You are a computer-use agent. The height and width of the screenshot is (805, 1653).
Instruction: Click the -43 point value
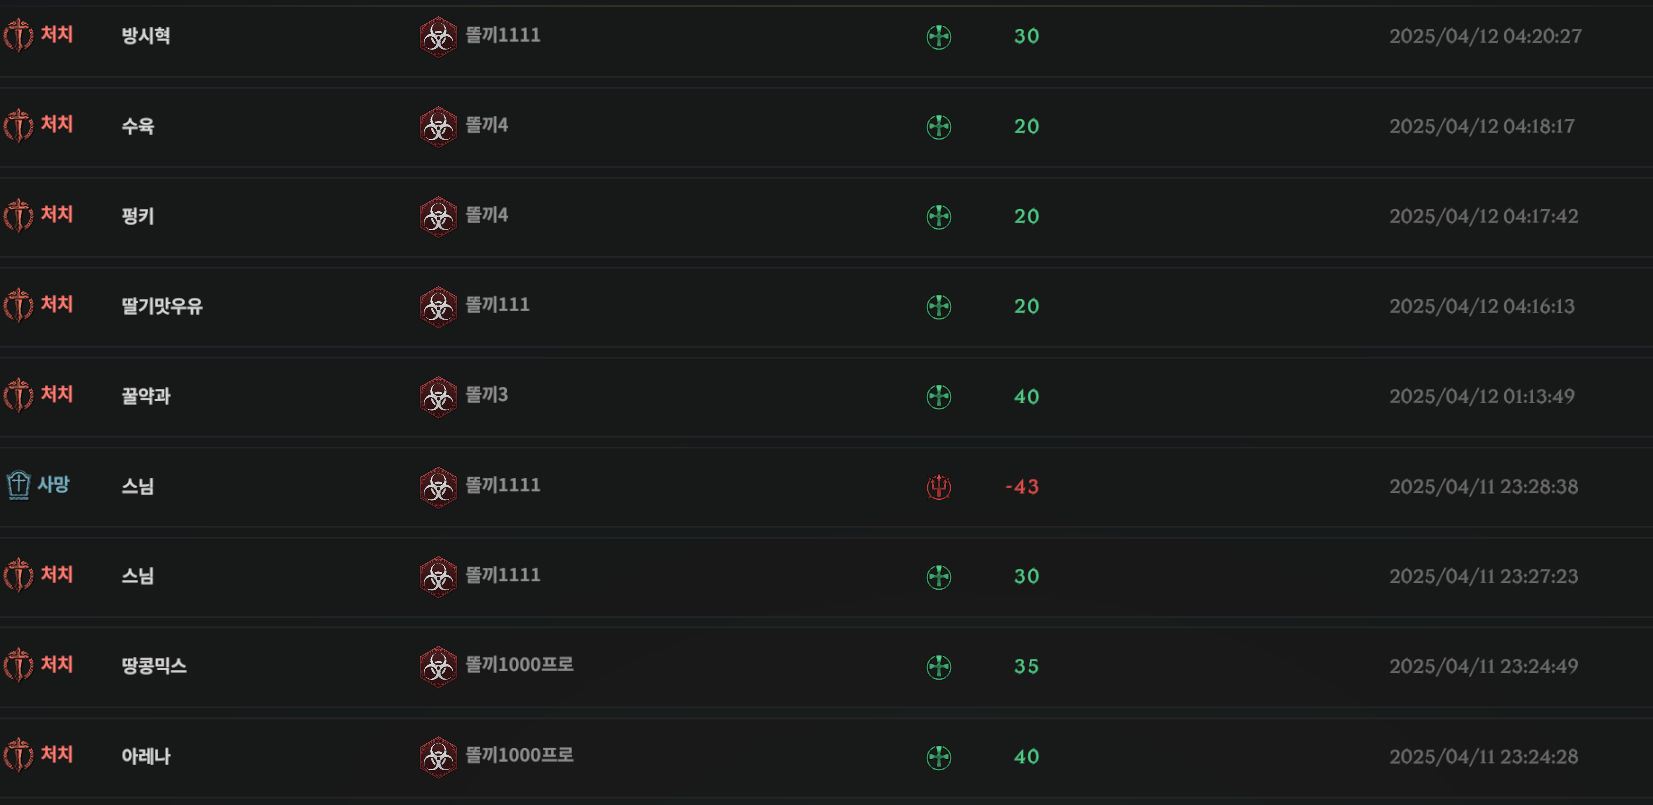click(x=1022, y=487)
